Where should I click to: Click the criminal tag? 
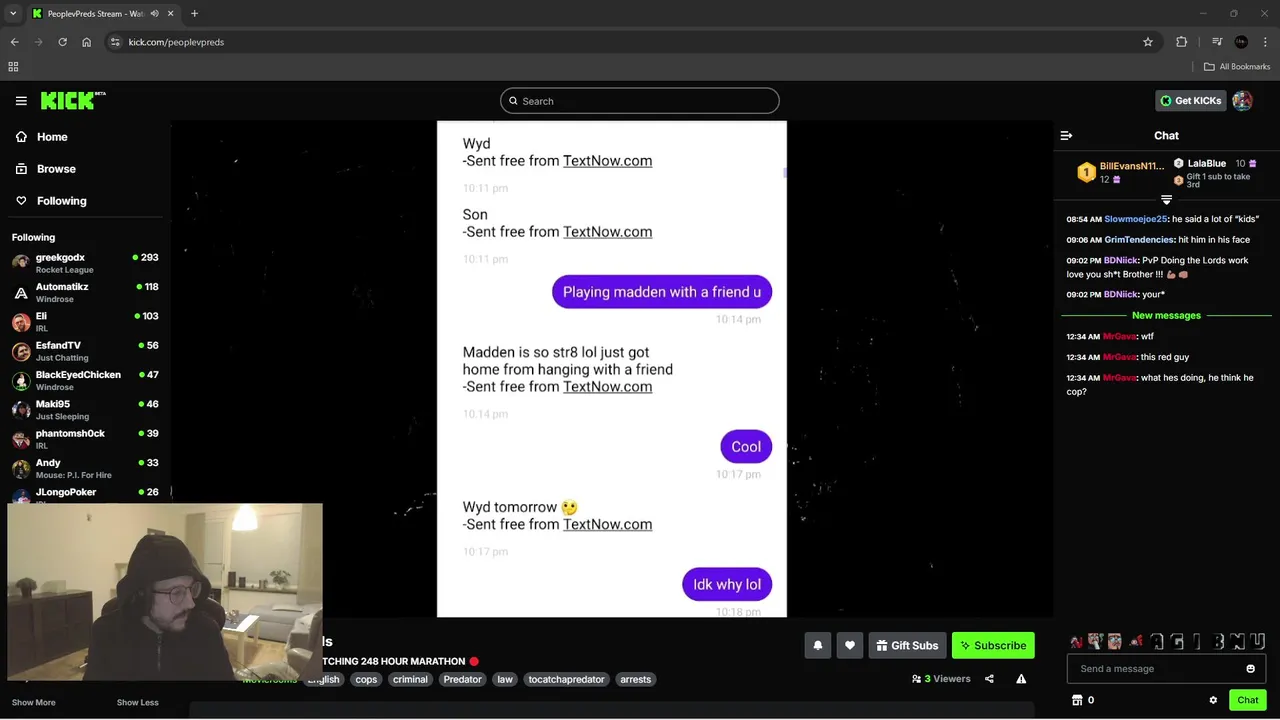pos(410,680)
